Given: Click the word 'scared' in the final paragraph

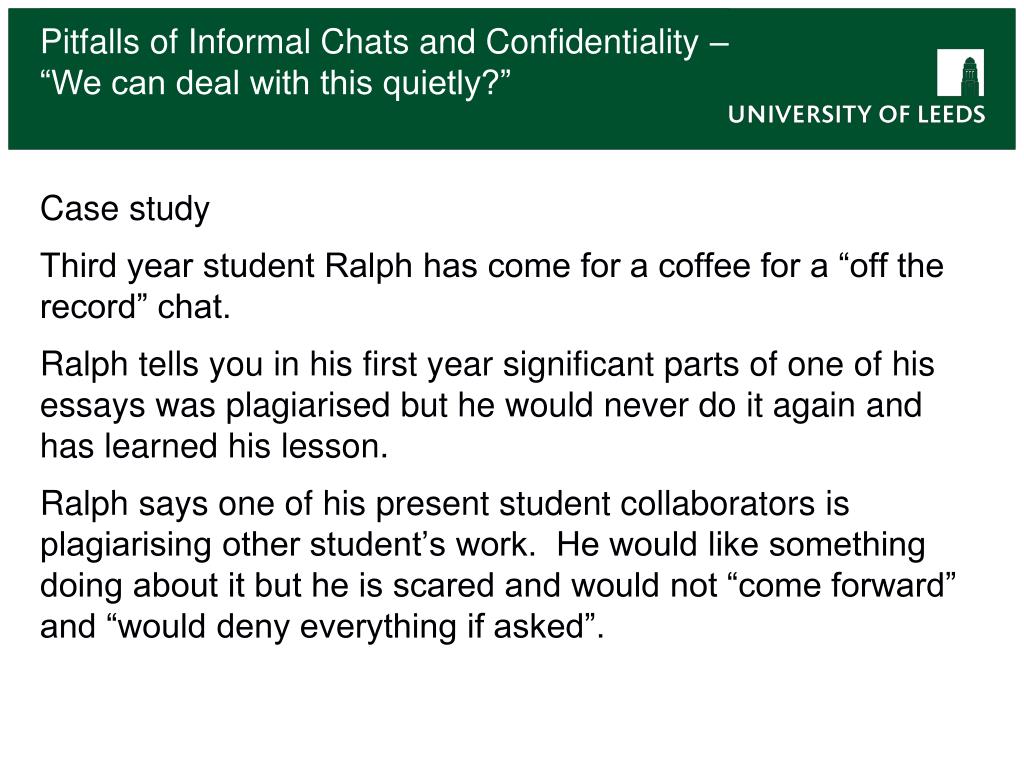Looking at the screenshot, I should coord(443,585).
